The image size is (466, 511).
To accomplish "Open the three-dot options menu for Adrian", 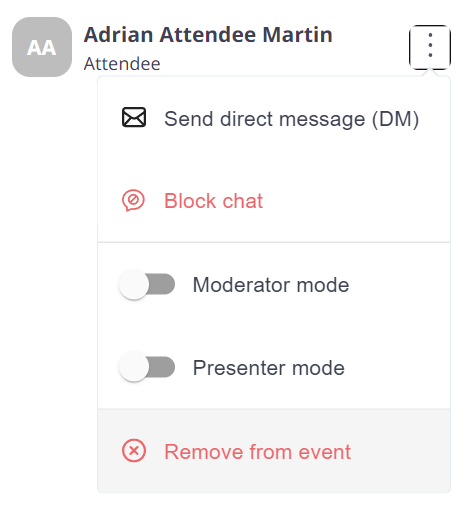I will 430,47.
